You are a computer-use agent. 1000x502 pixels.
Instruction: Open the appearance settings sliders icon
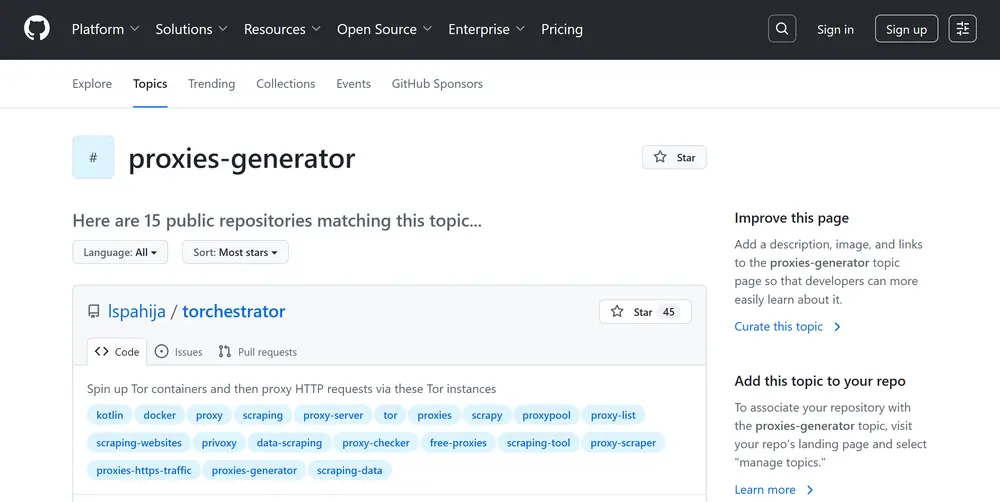pos(962,29)
